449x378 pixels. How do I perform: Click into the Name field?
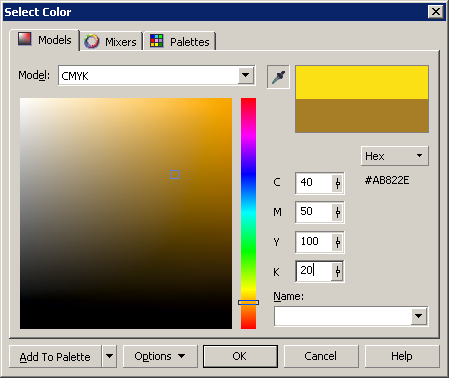pos(343,316)
